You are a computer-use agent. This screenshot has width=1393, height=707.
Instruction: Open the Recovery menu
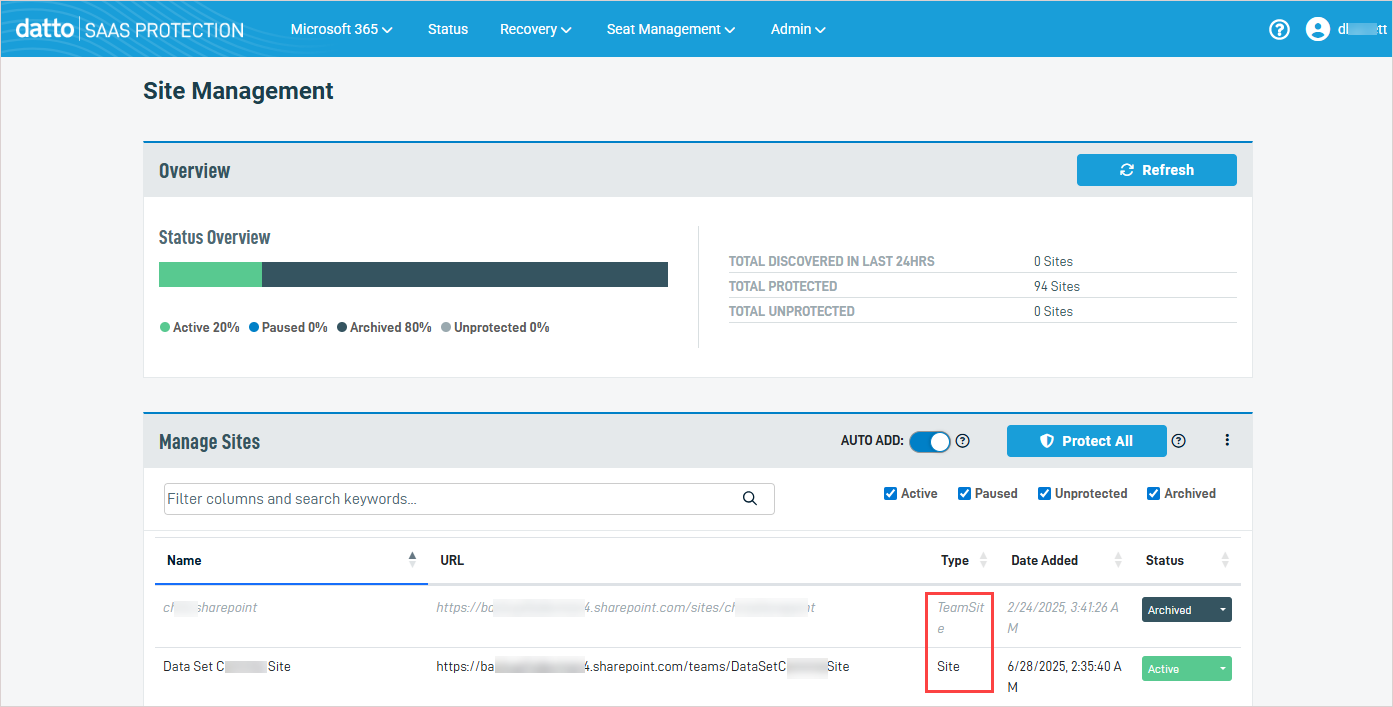point(535,29)
